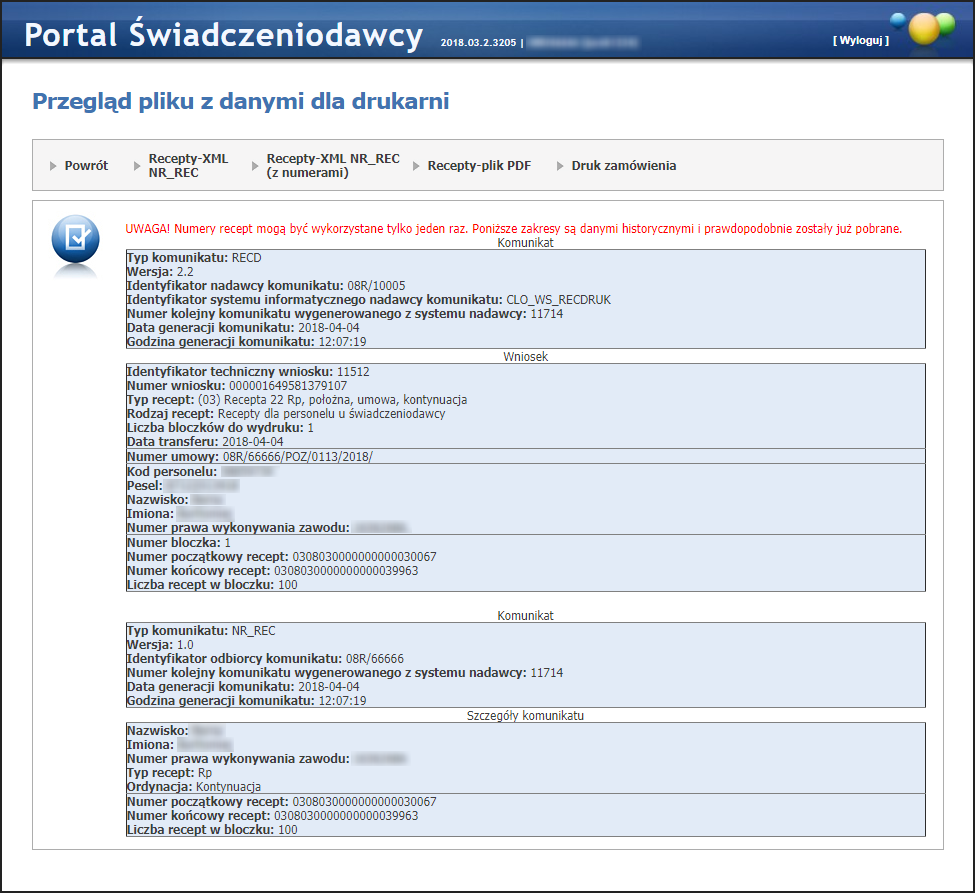Open Recepty-XML NR_REC (z numerami) menu item

[333, 166]
